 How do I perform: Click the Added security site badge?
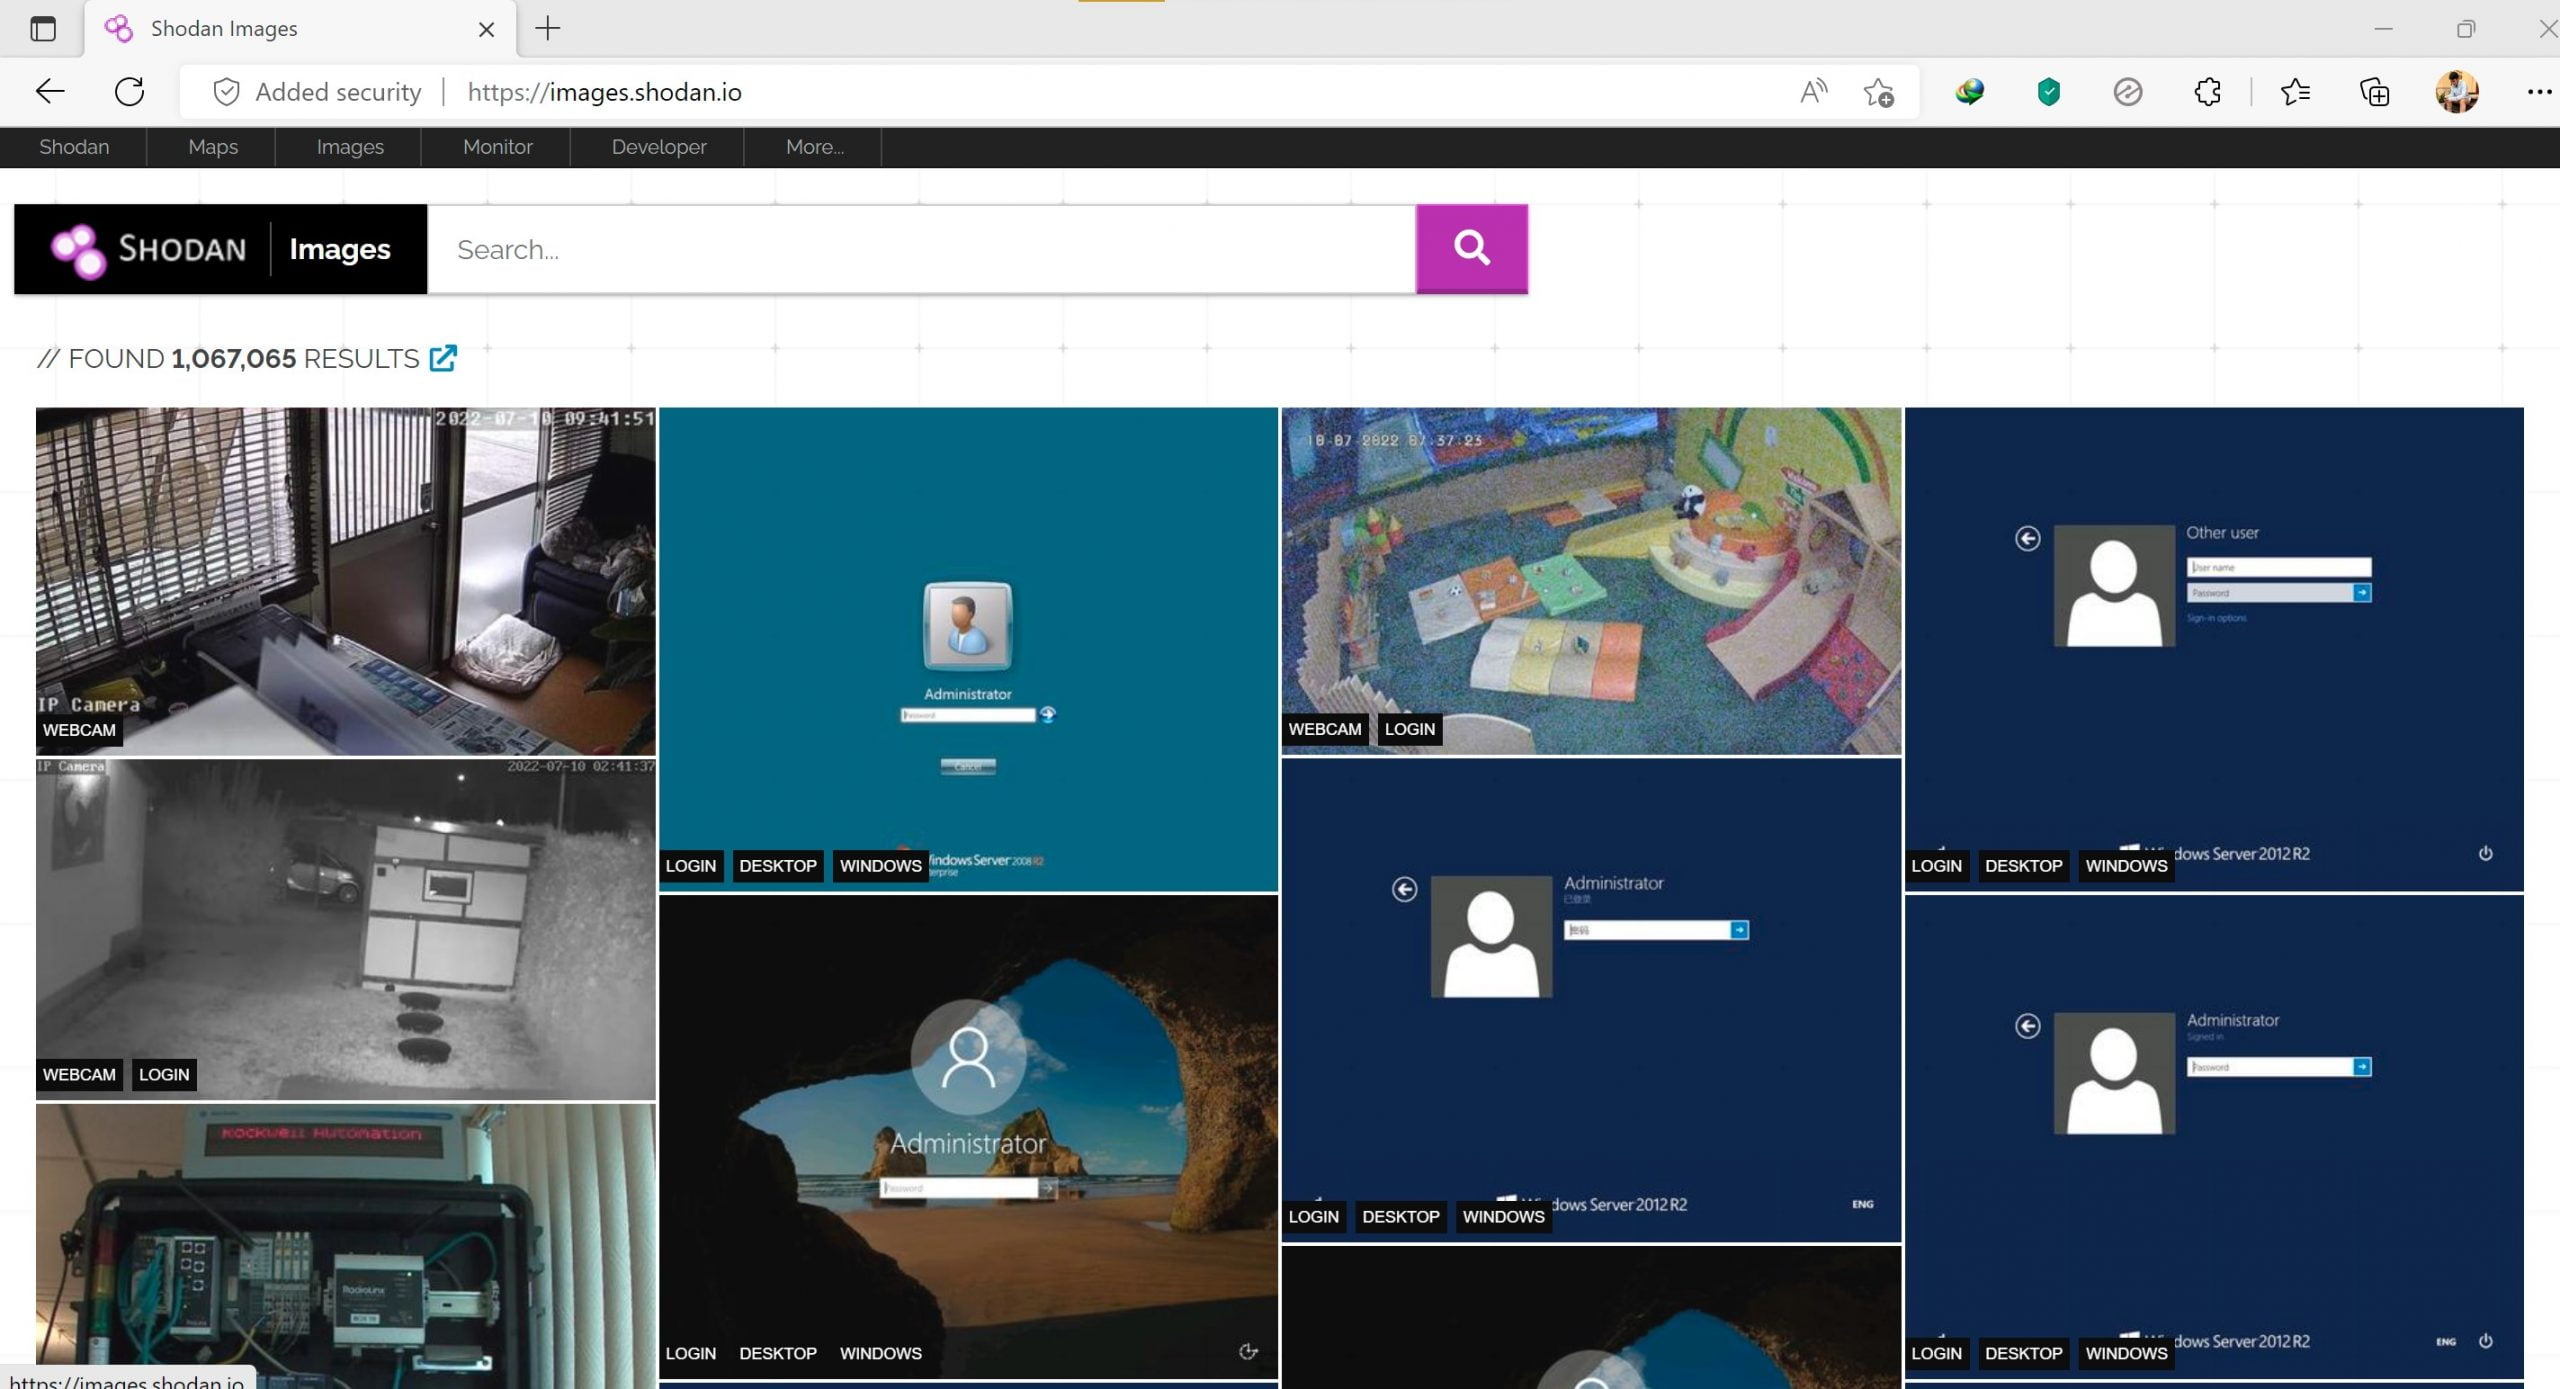point(317,92)
